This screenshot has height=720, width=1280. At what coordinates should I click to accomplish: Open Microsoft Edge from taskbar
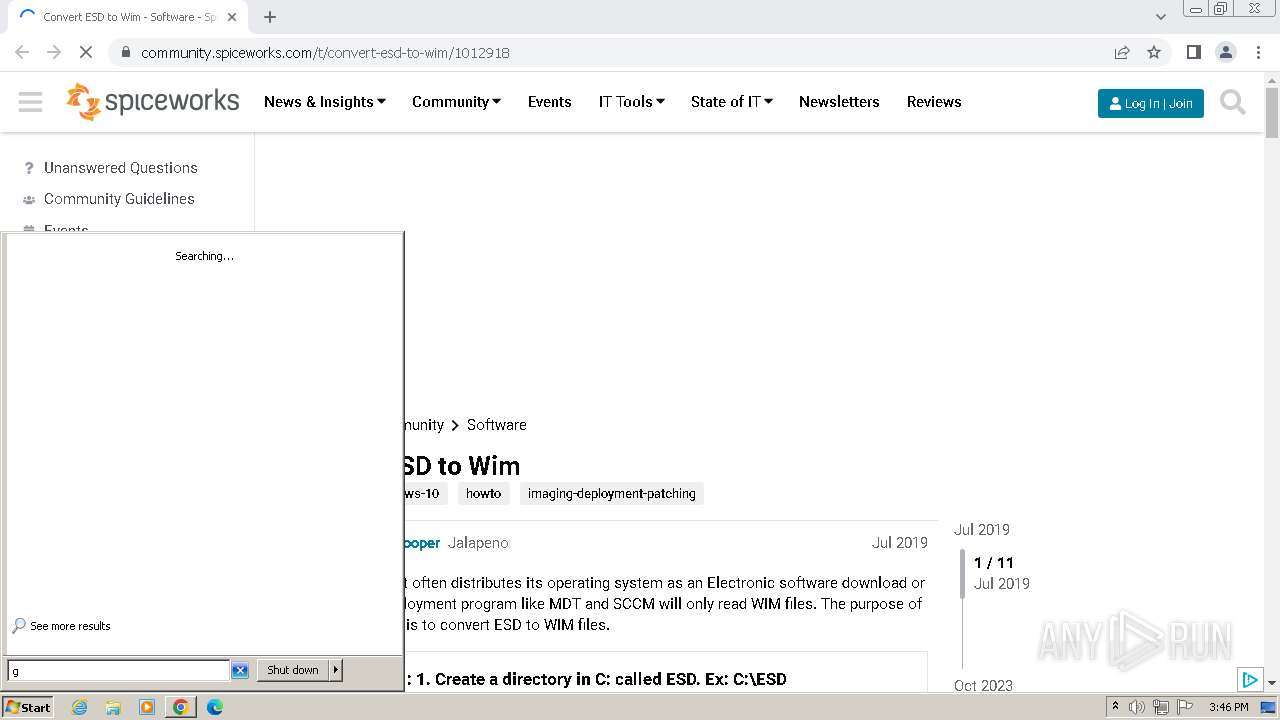click(x=215, y=707)
